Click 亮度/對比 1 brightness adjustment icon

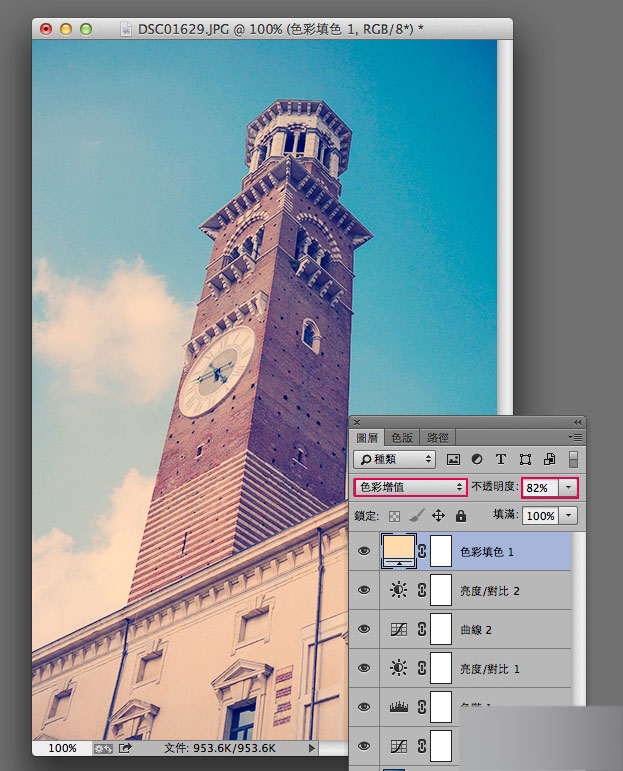pyautogui.click(x=398, y=668)
